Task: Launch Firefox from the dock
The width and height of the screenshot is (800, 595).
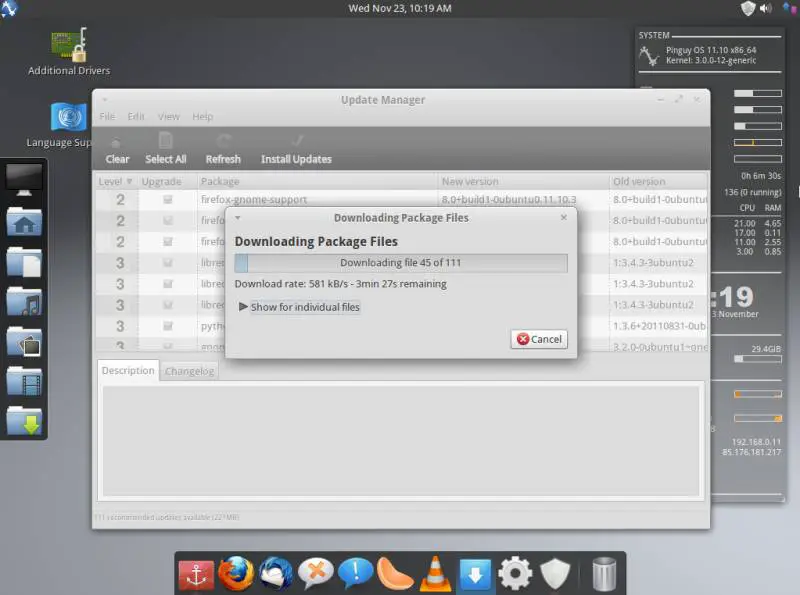Action: pos(236,573)
